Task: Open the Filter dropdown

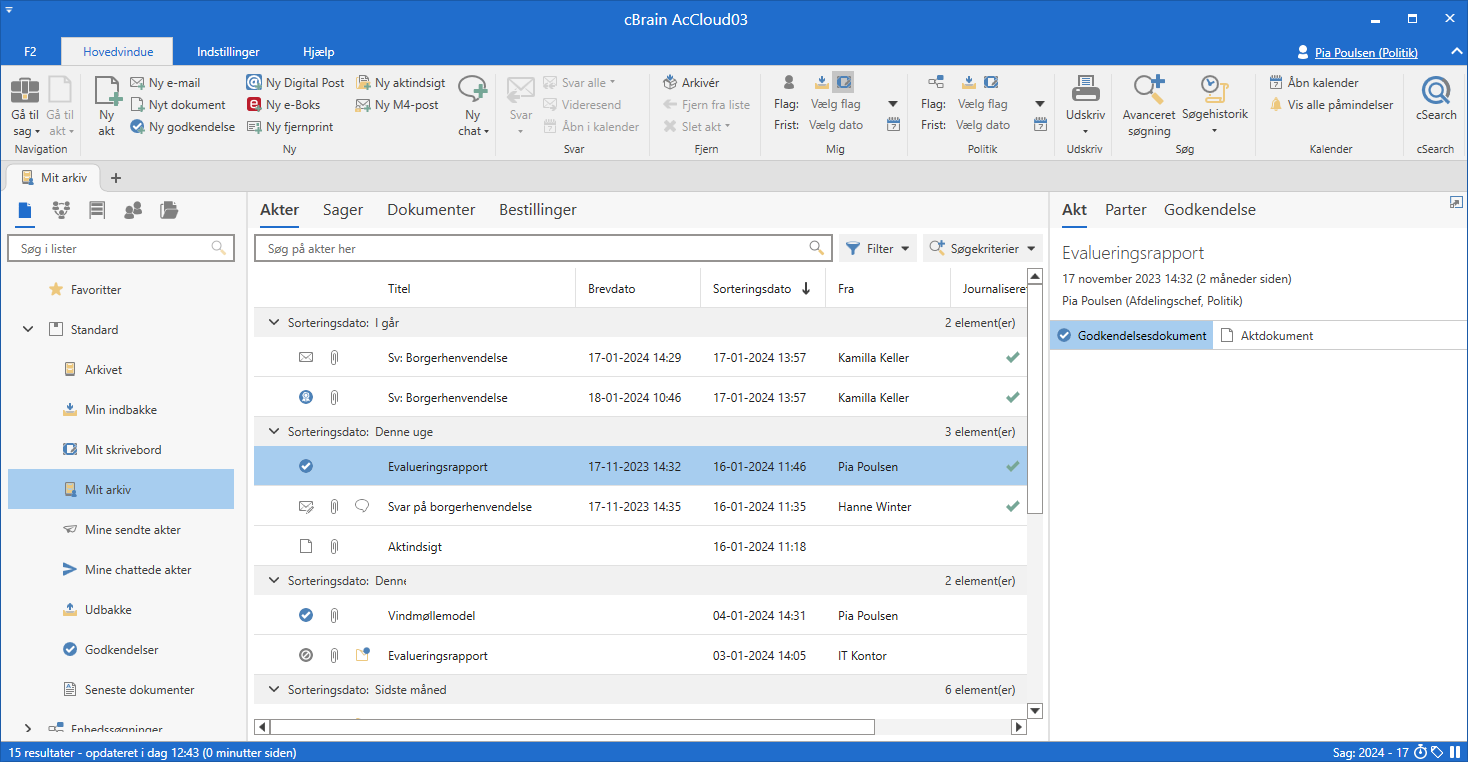Action: pyautogui.click(x=877, y=249)
